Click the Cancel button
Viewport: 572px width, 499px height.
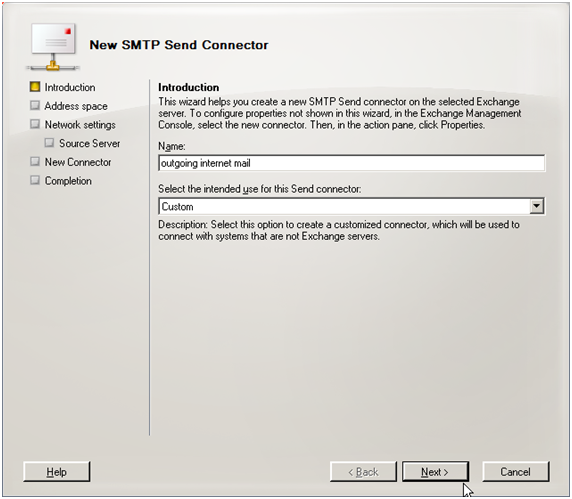pos(515,472)
